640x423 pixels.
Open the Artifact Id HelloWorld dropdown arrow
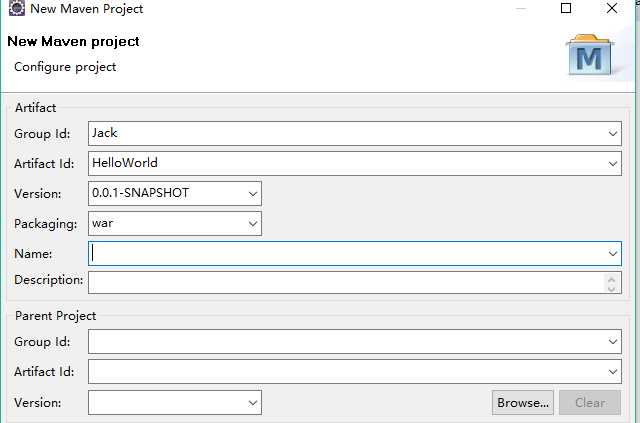(613, 164)
